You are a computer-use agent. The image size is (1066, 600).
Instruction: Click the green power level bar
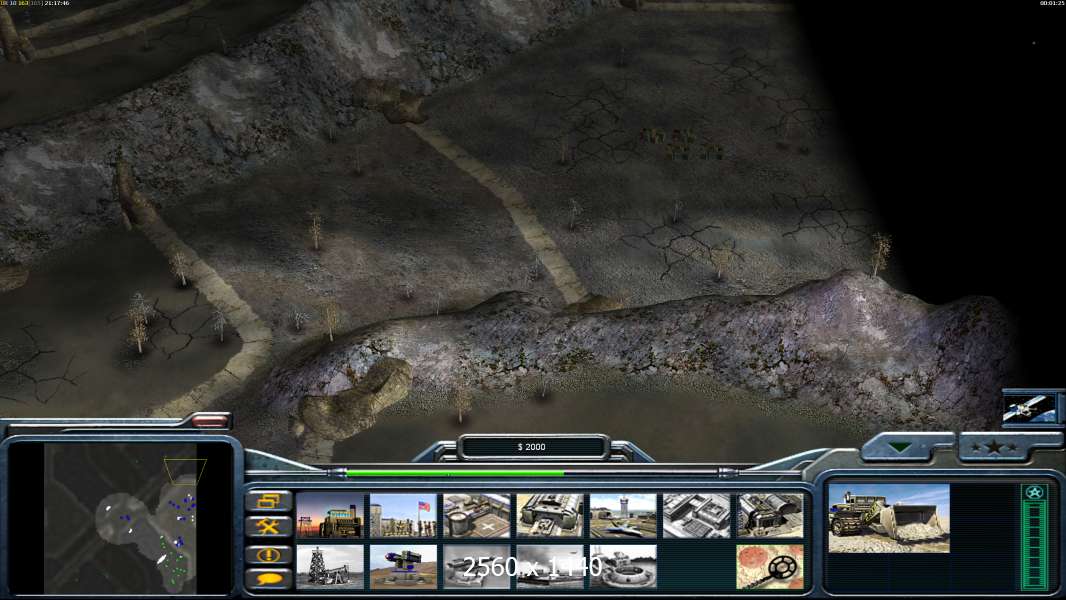click(x=454, y=473)
